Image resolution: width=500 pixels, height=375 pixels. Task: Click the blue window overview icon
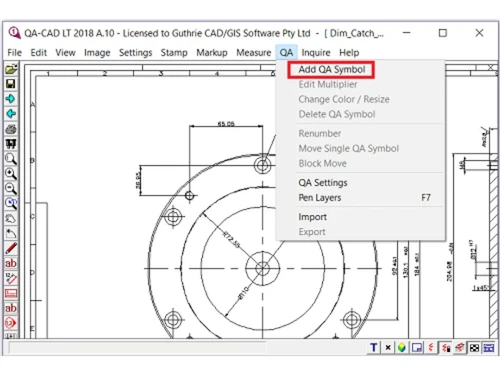pyautogui.click(x=417, y=348)
